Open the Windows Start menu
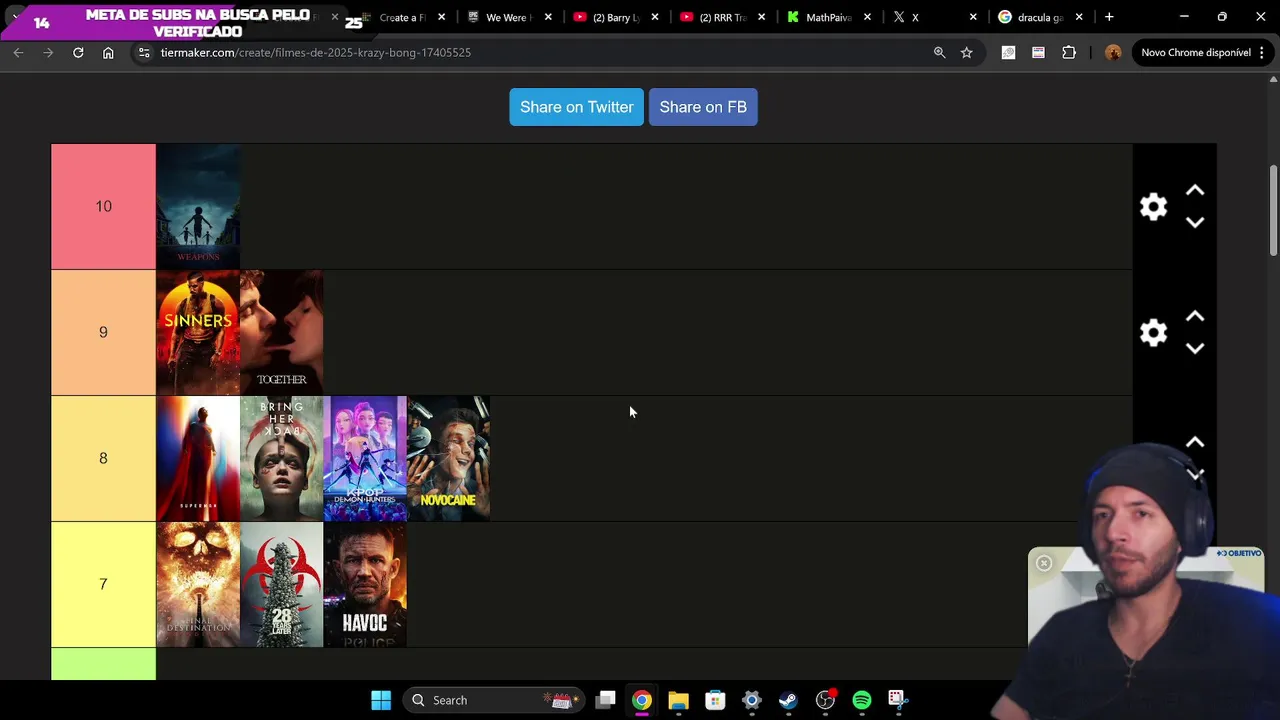 point(381,700)
